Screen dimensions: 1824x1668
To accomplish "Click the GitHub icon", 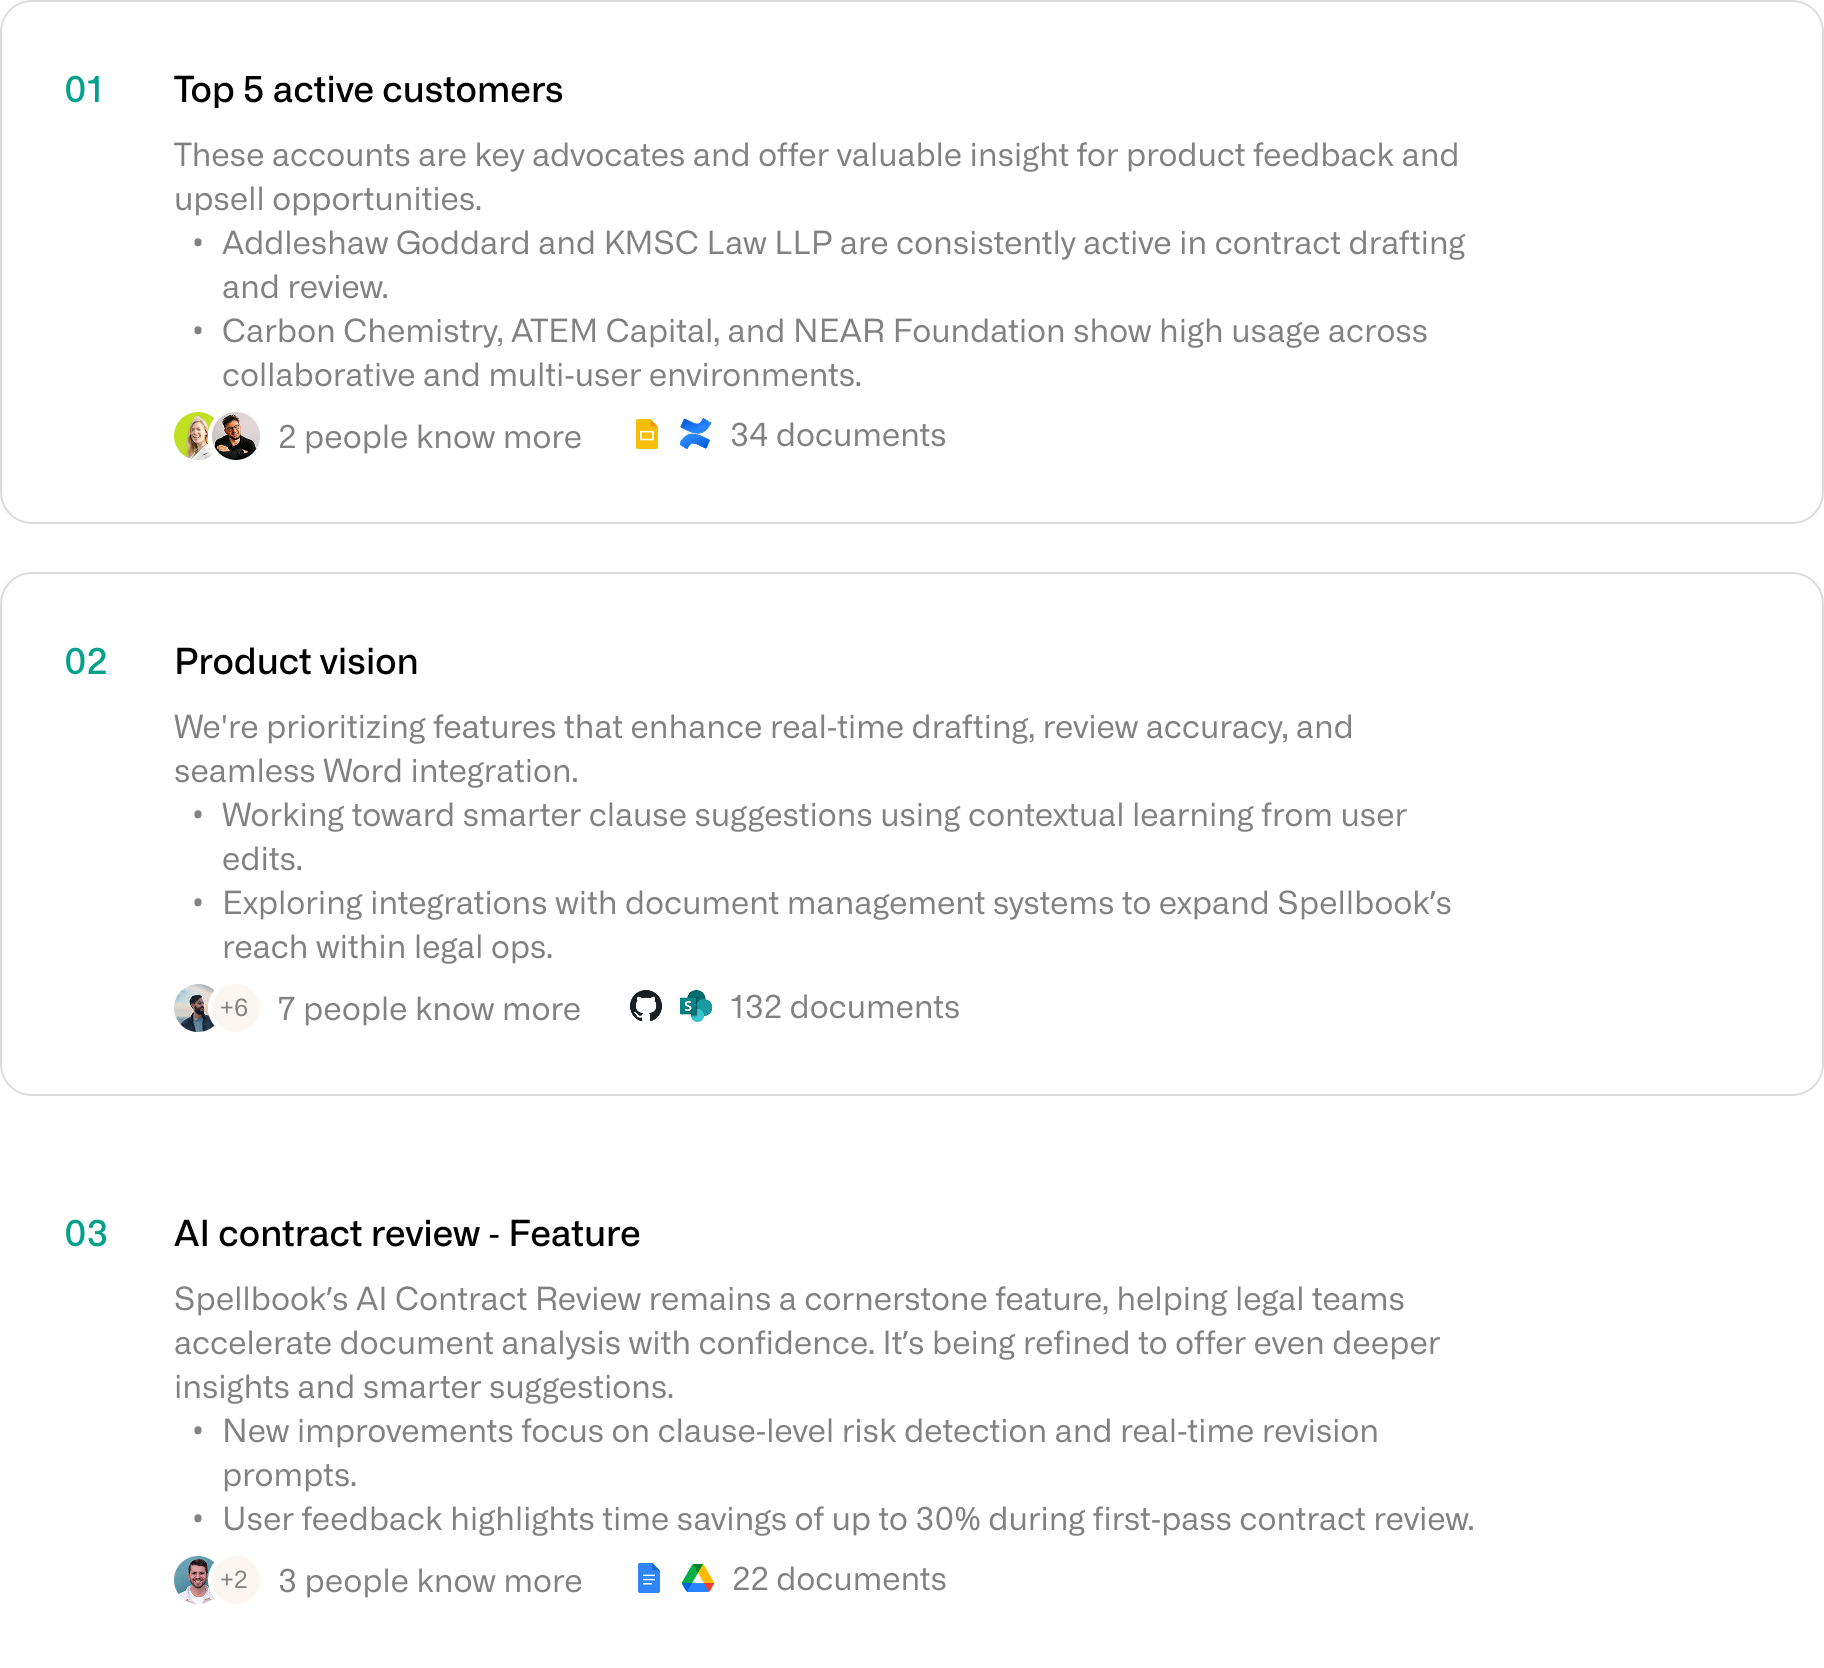I will tap(646, 1006).
